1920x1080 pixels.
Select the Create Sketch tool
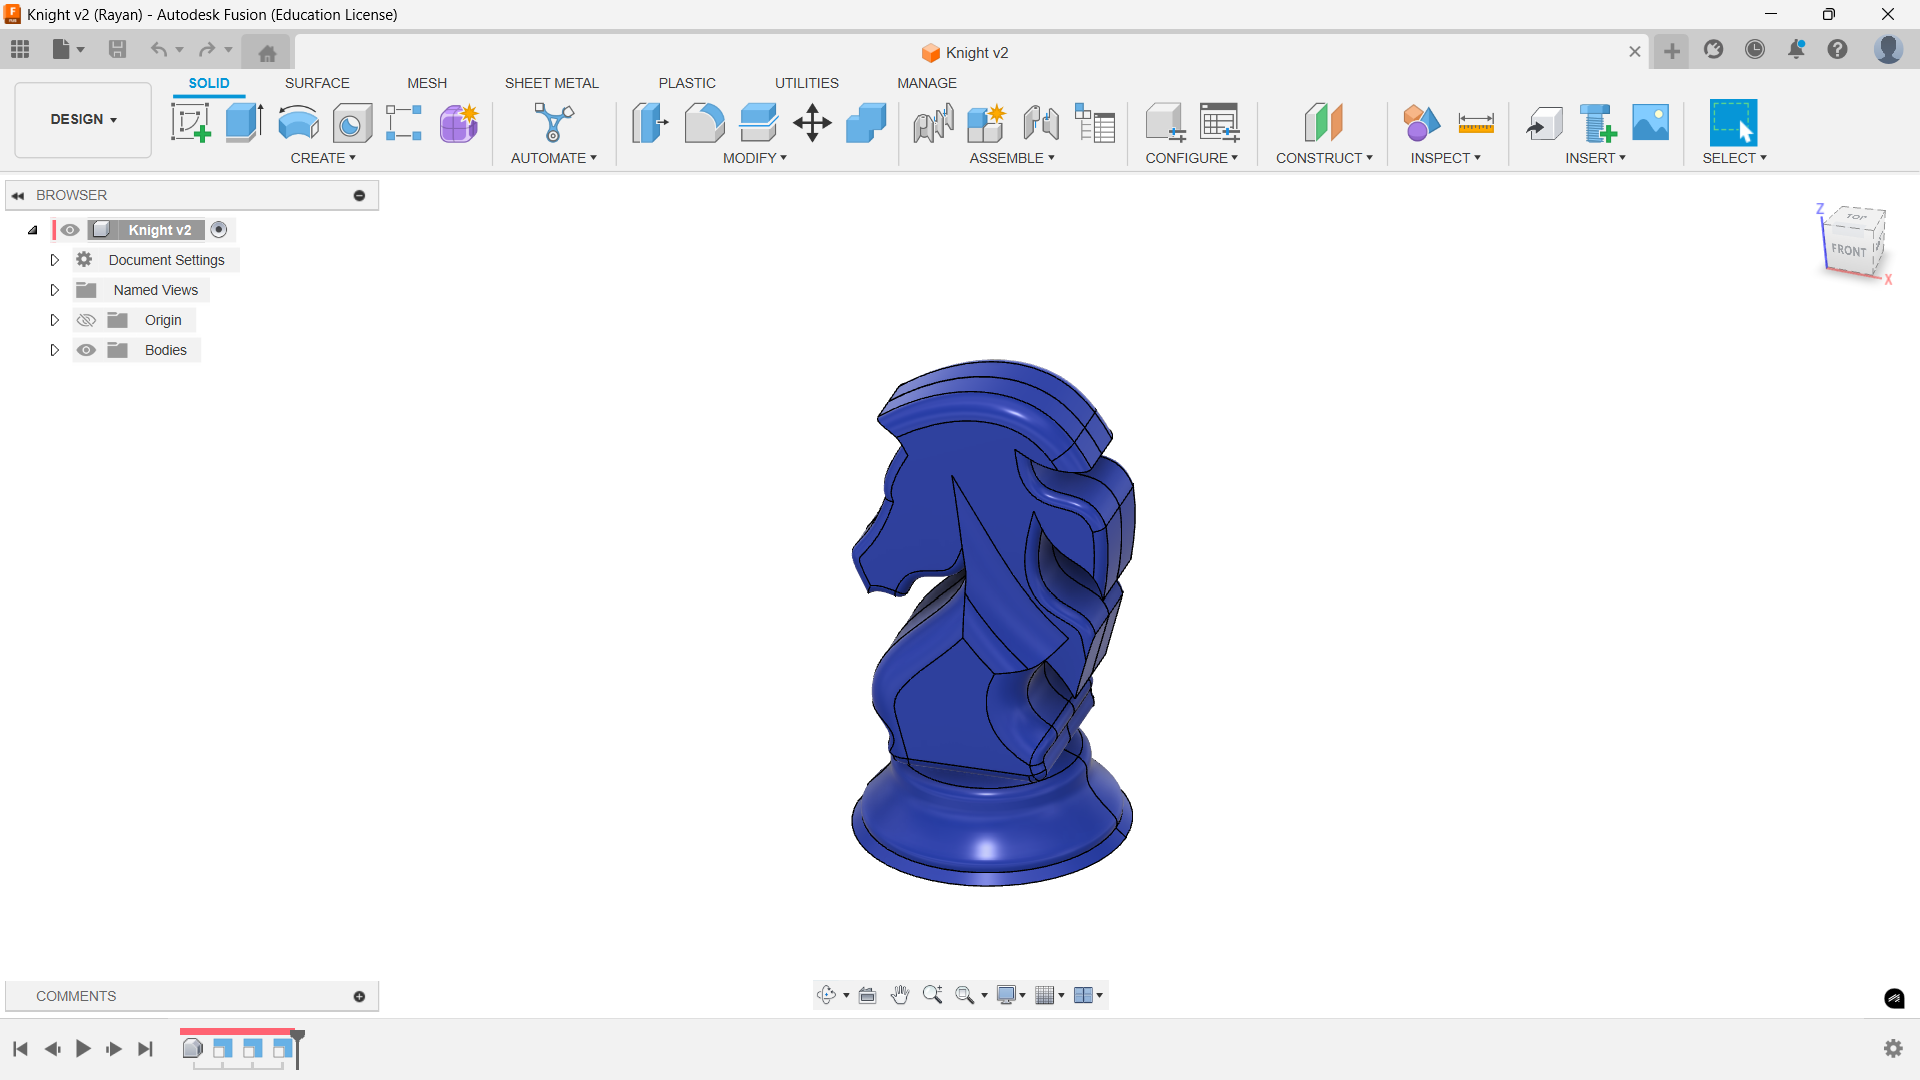(x=190, y=123)
